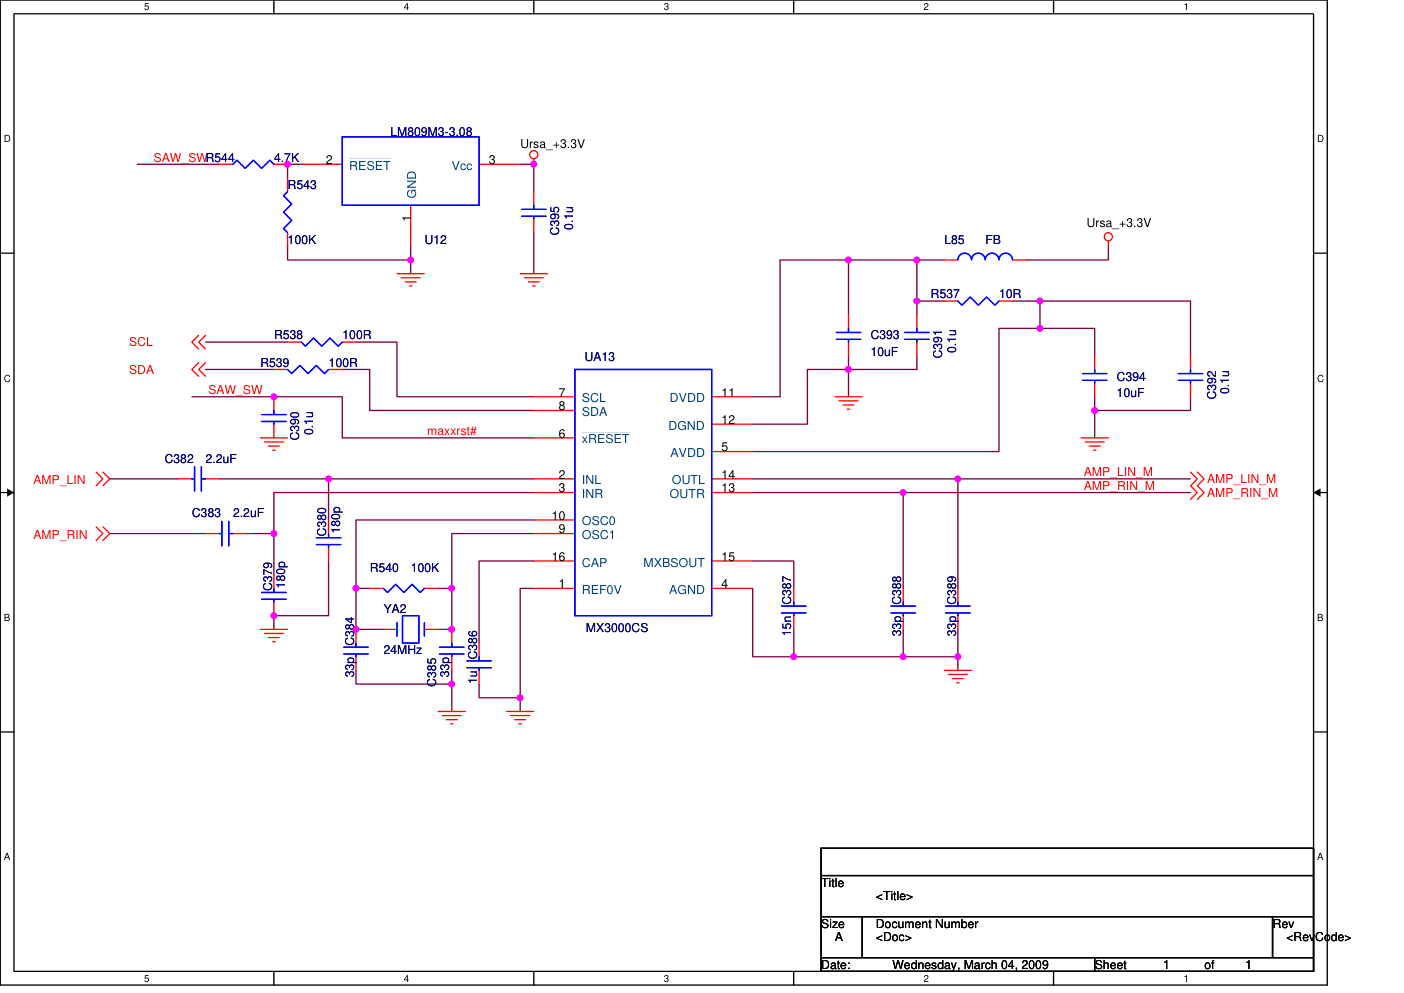Click the AMP_LIN input port arrow
Image resolution: width=1404 pixels, height=993 pixels.
[103, 480]
